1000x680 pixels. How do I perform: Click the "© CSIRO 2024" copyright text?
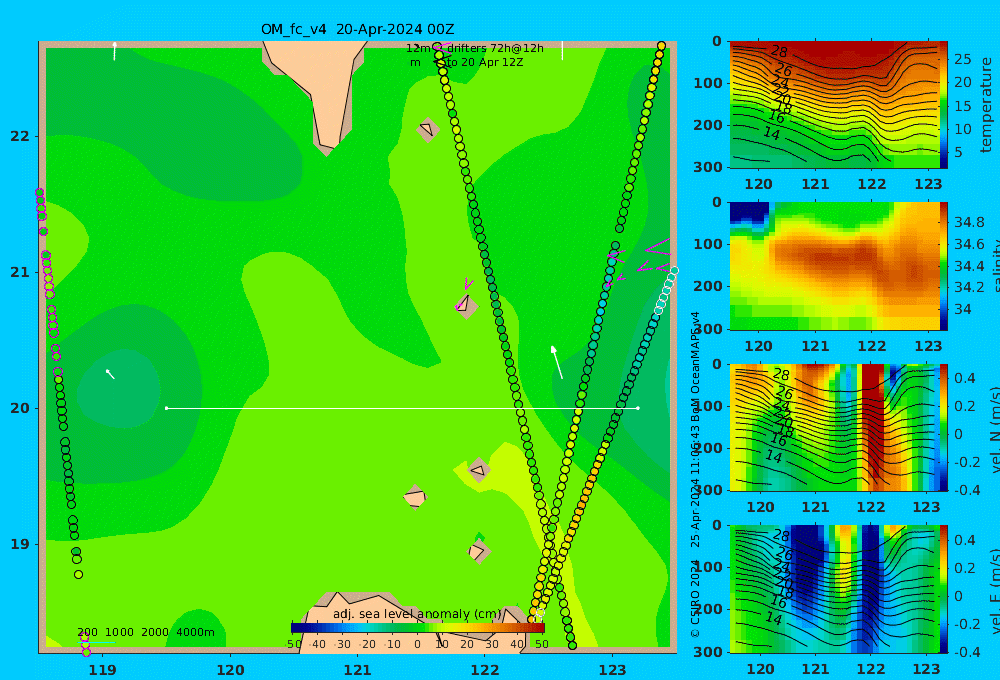pos(695,598)
